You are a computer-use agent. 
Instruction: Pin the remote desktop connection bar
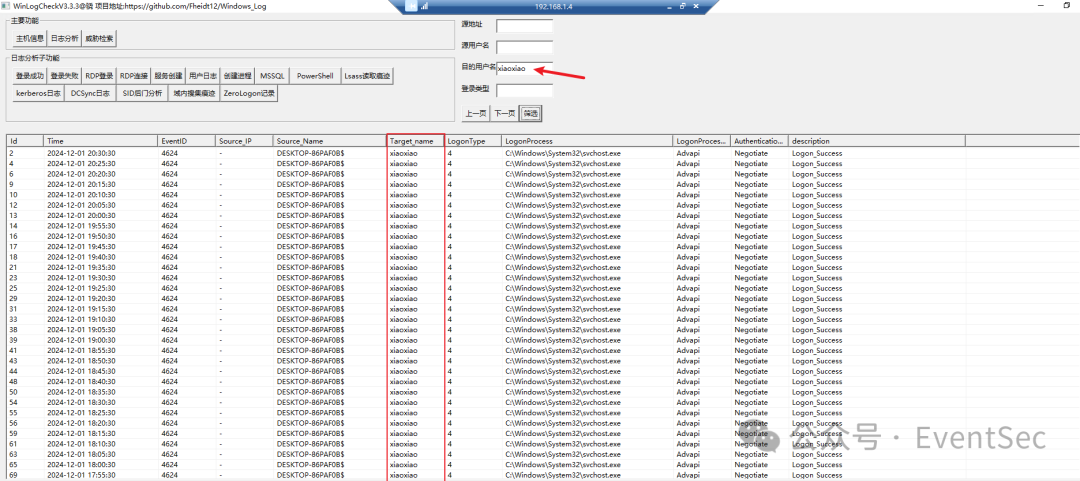click(x=411, y=6)
